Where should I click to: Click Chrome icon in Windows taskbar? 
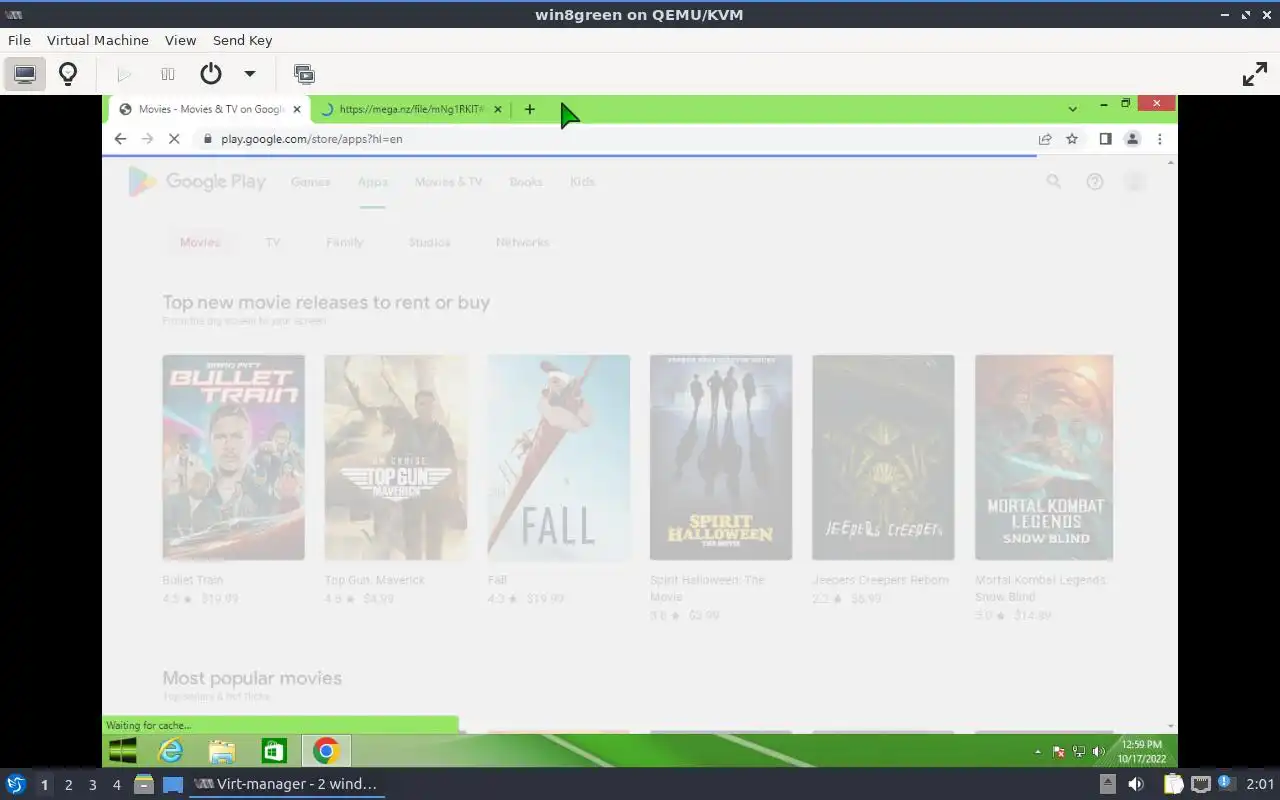(326, 751)
